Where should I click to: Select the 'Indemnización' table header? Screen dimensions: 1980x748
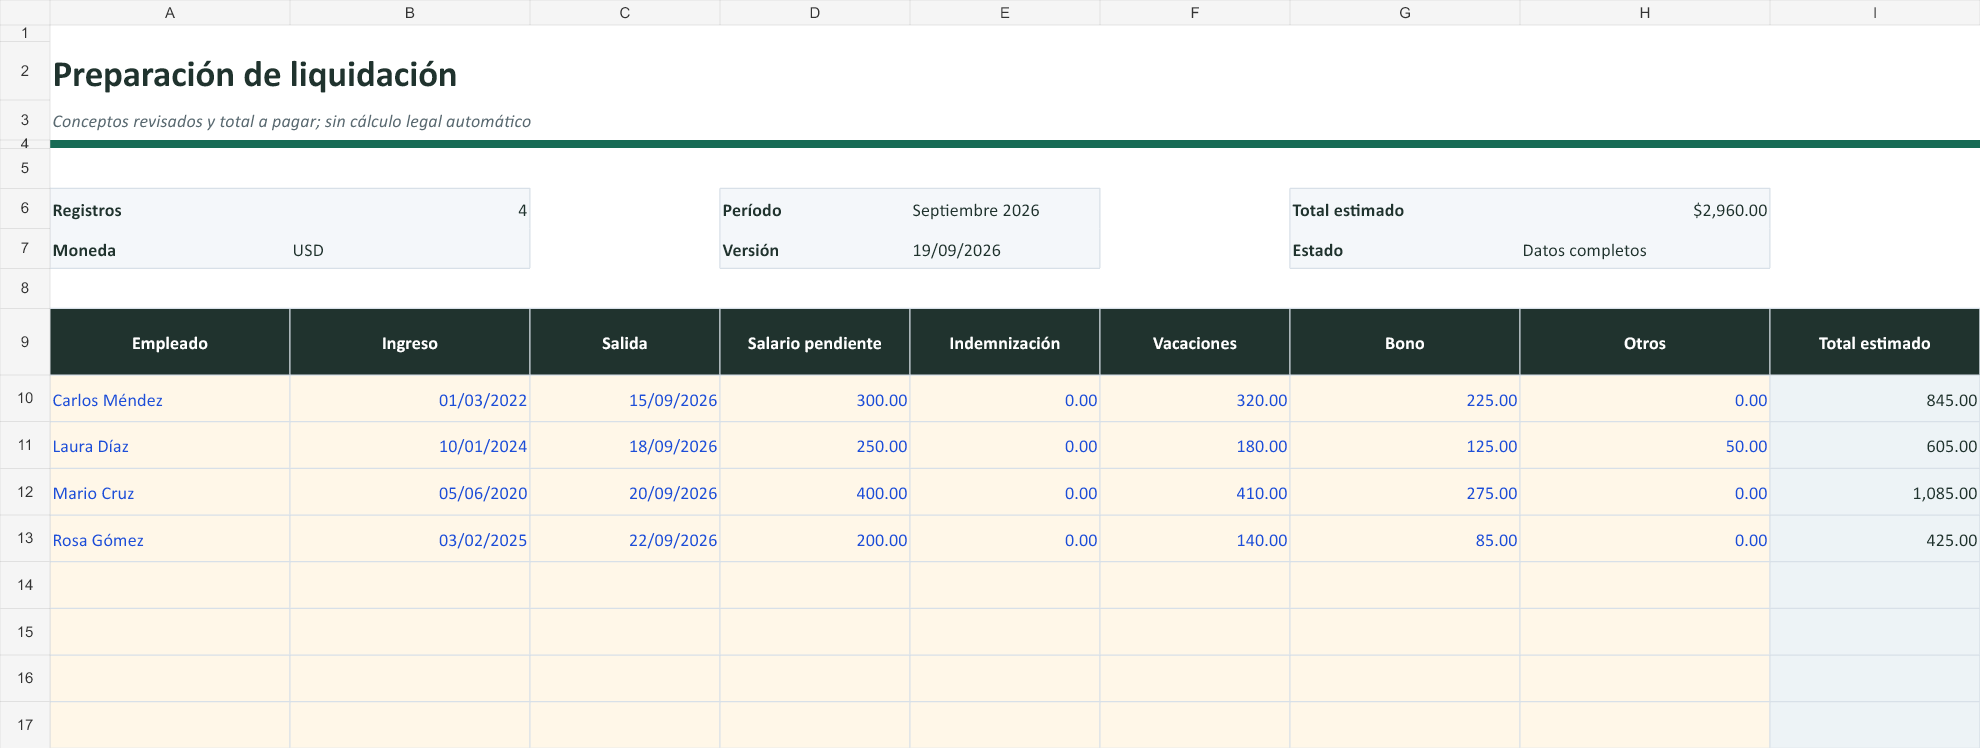(1005, 343)
